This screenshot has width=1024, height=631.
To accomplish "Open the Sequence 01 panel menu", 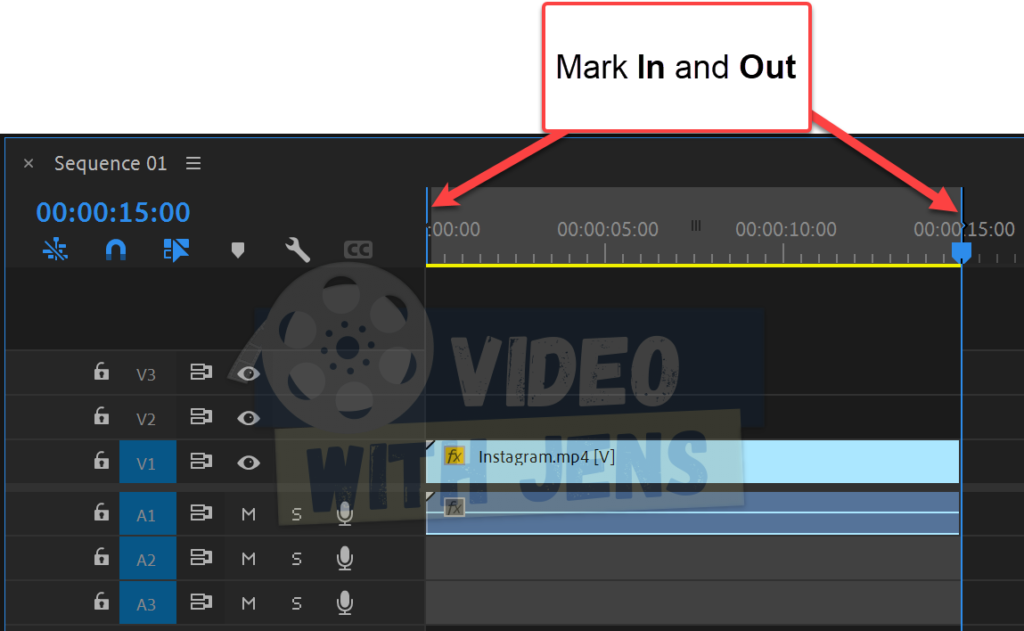I will point(193,163).
